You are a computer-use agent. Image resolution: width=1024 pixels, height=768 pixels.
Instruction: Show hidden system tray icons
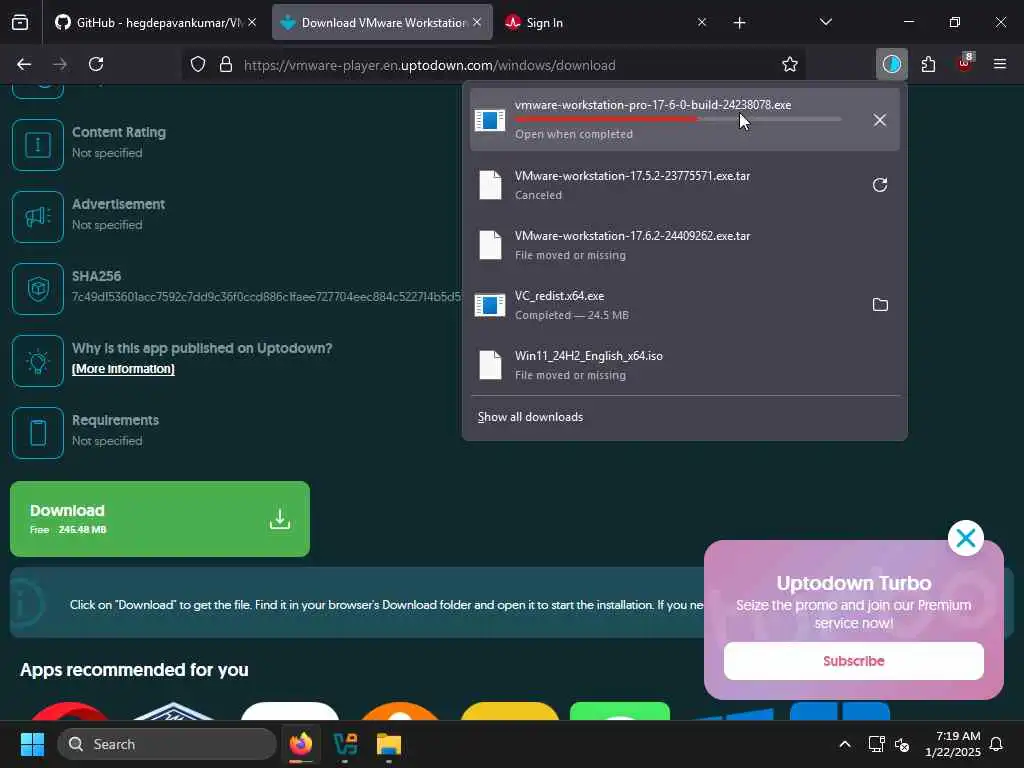(x=844, y=744)
